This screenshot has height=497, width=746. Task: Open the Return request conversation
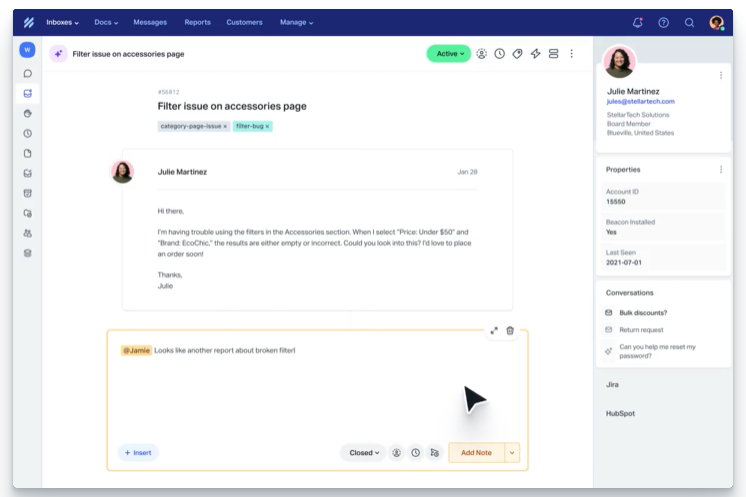[x=641, y=330]
